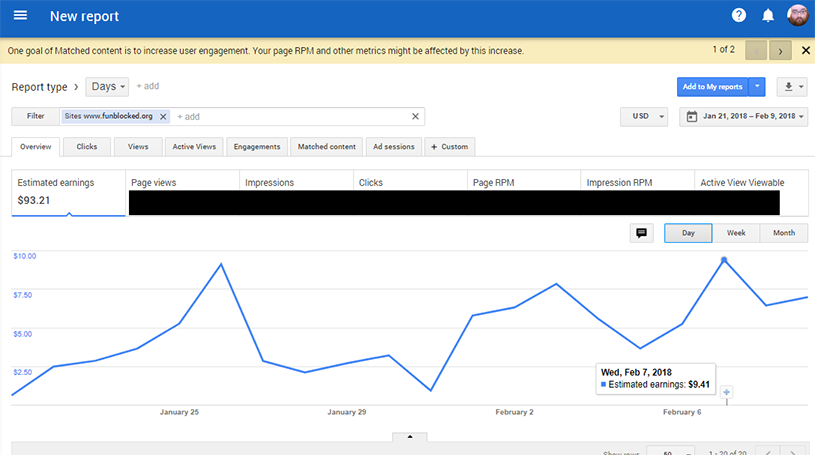
Task: Click Add to My reports button
Action: click(x=712, y=87)
